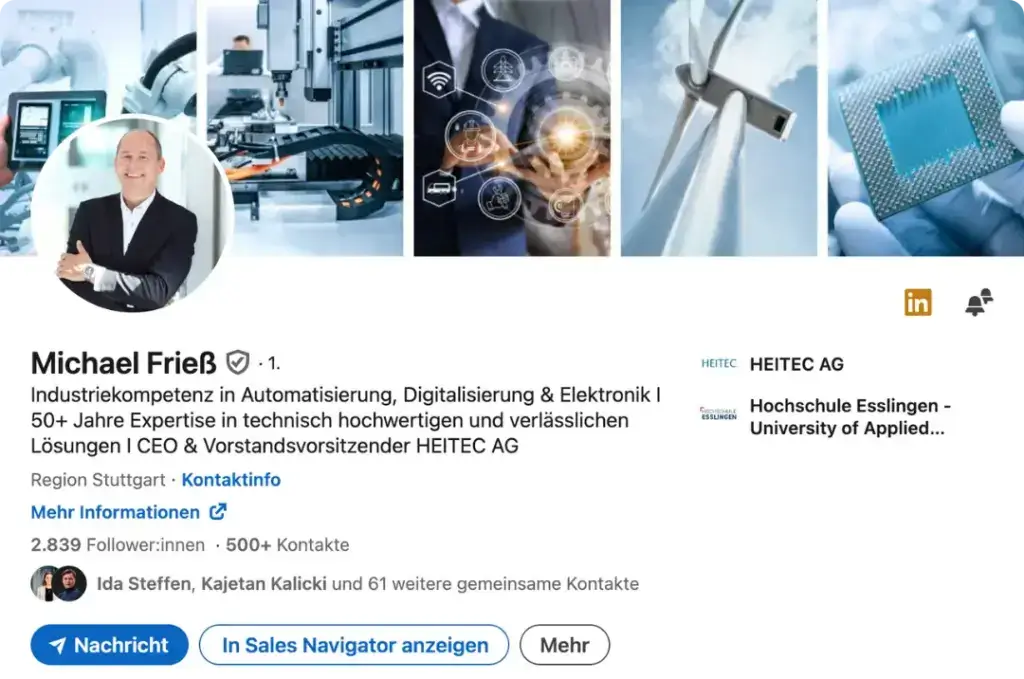The image size is (1024, 679).
Task: Click the paper plane icon on Nachricht
Action: (57, 646)
